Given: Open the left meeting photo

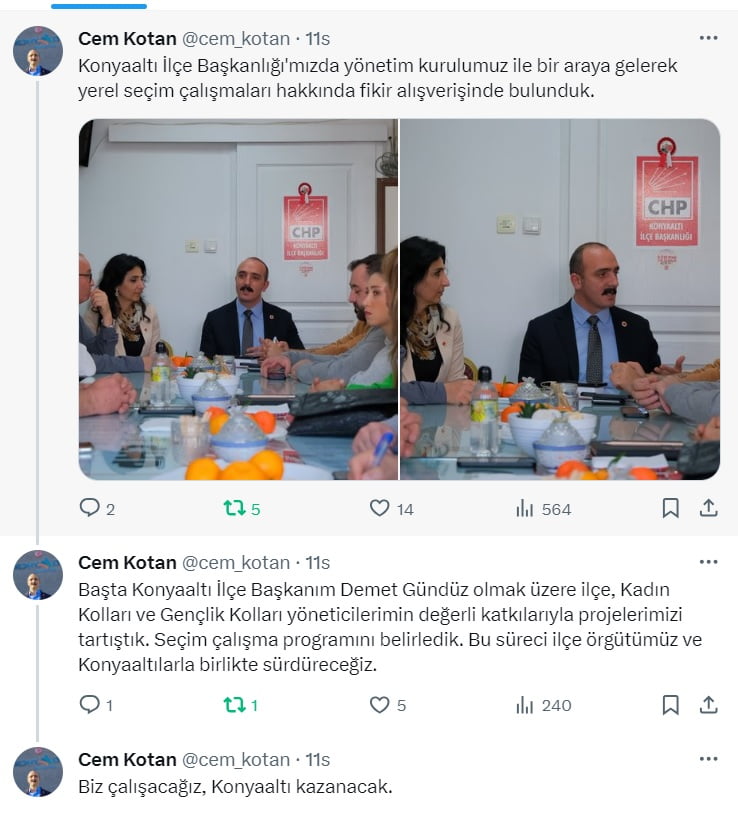Looking at the screenshot, I should click(238, 299).
